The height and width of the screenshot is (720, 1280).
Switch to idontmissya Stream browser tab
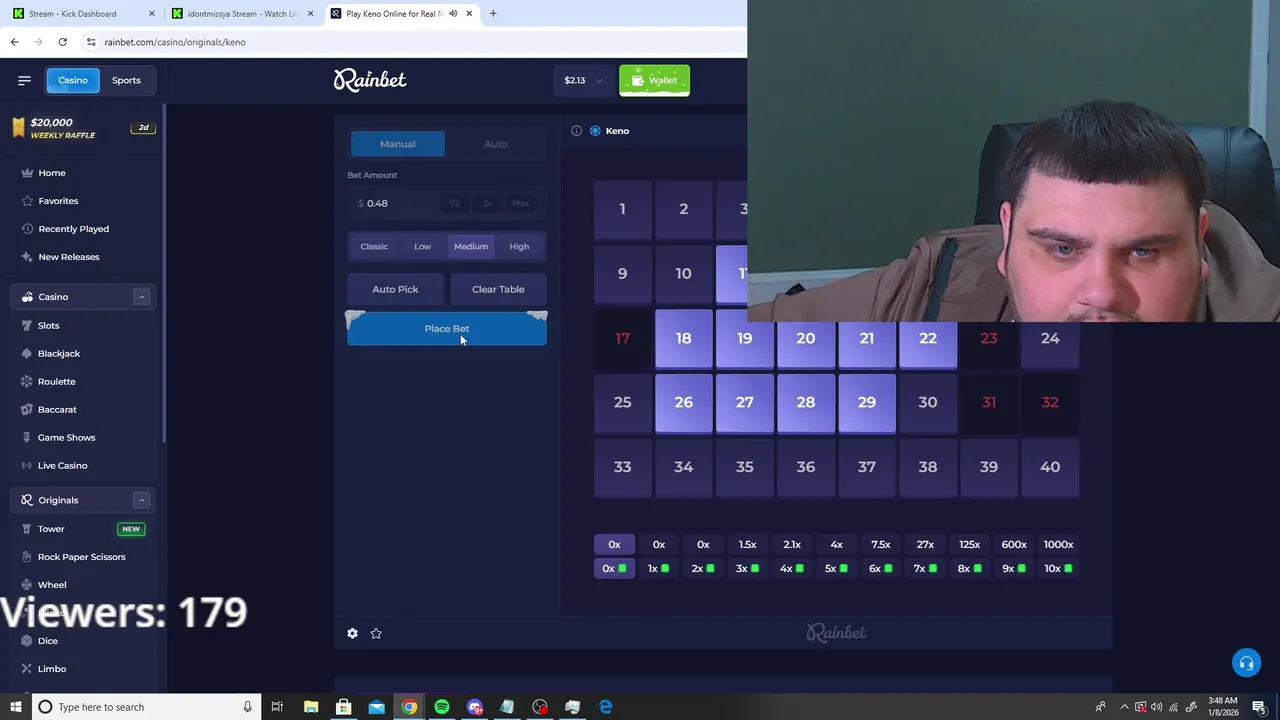coord(243,14)
